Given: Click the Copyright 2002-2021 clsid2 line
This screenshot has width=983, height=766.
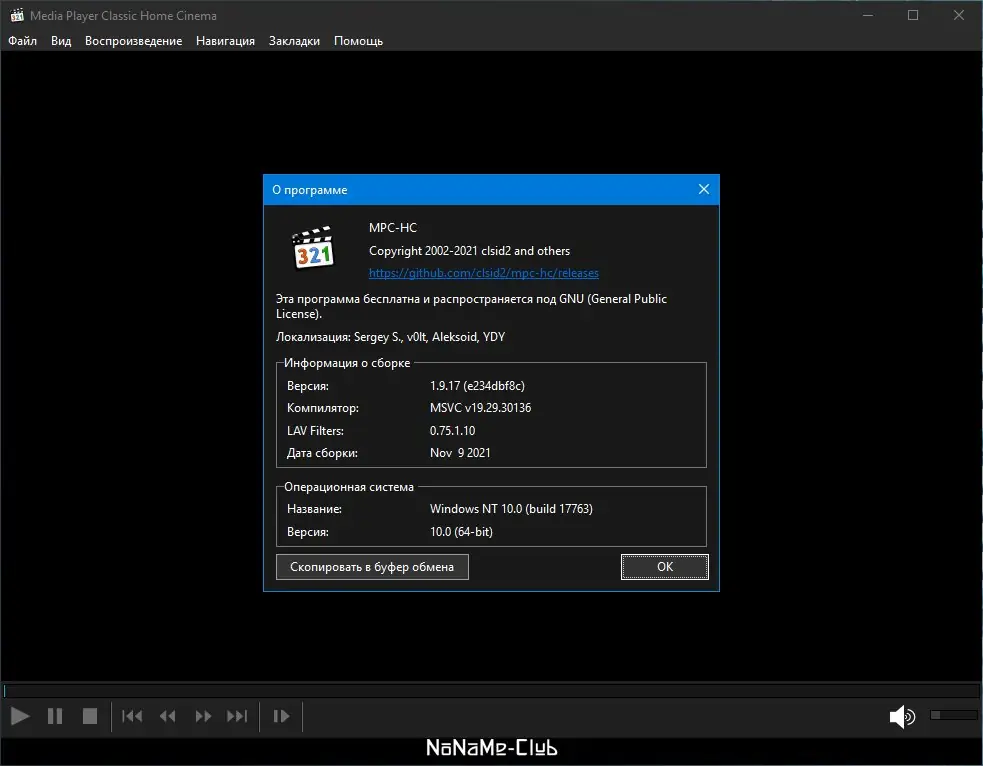Looking at the screenshot, I should 469,251.
